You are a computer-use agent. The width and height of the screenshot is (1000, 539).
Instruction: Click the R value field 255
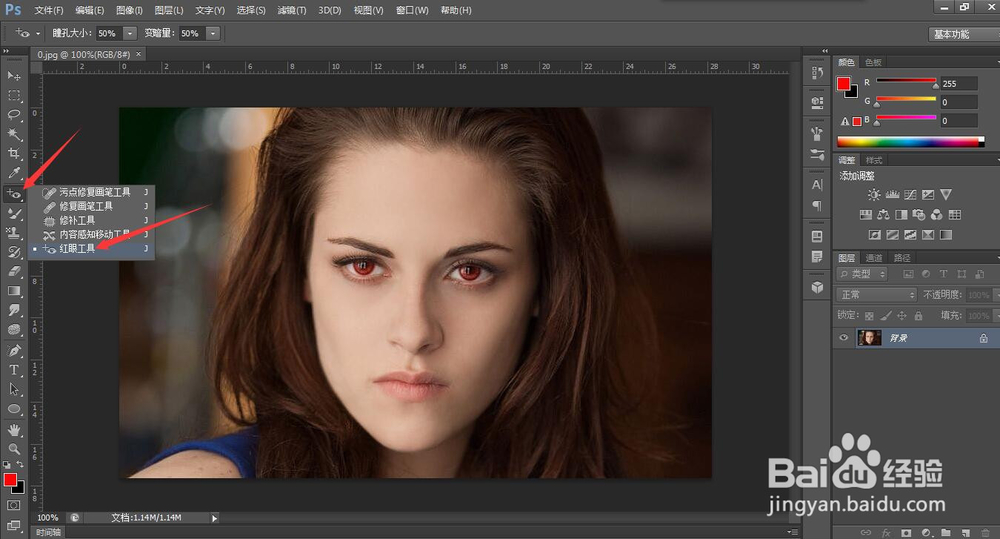coord(959,84)
